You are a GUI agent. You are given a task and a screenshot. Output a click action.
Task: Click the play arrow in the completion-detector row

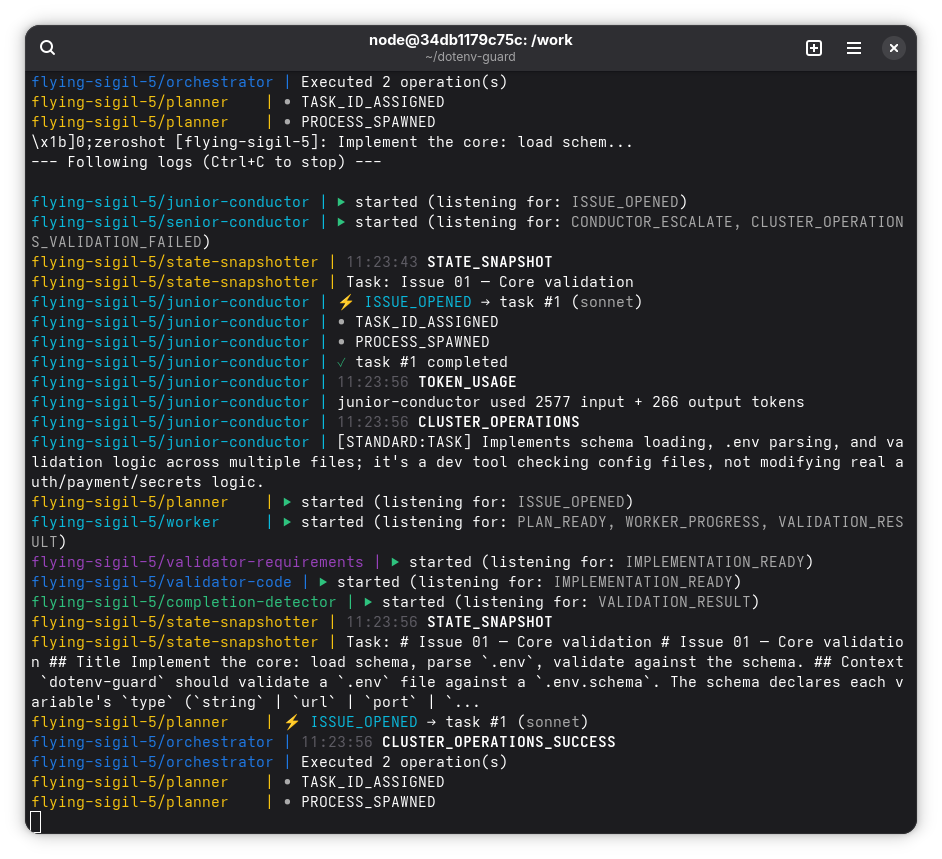368,602
